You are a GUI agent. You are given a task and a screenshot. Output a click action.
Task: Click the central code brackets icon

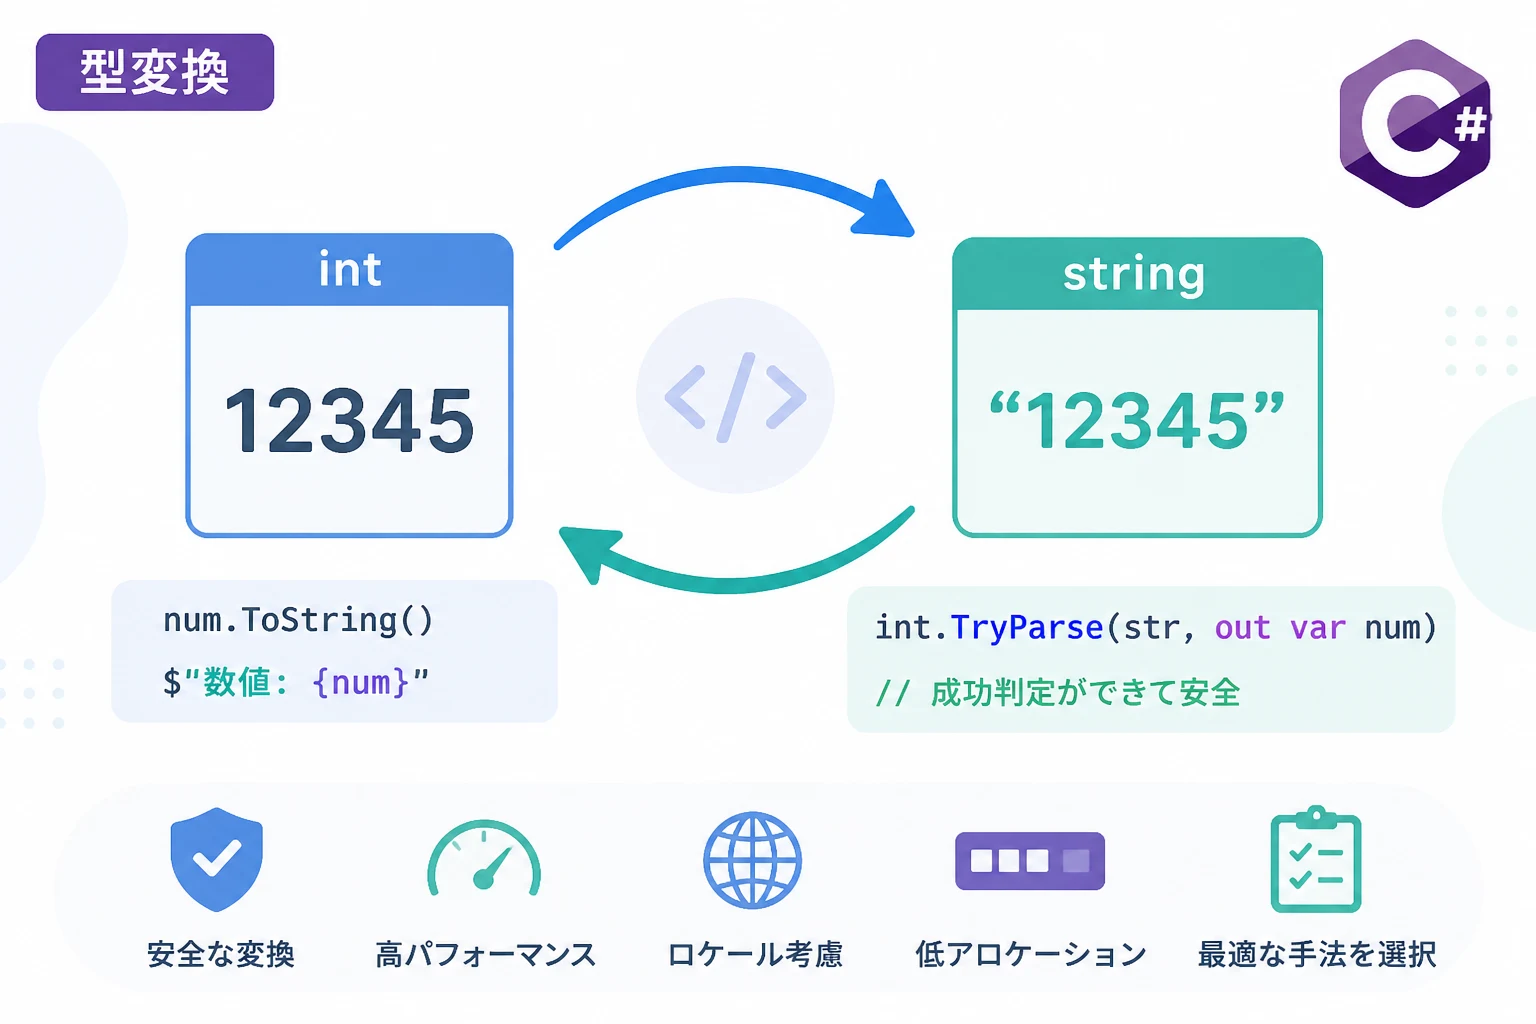[x=735, y=396]
